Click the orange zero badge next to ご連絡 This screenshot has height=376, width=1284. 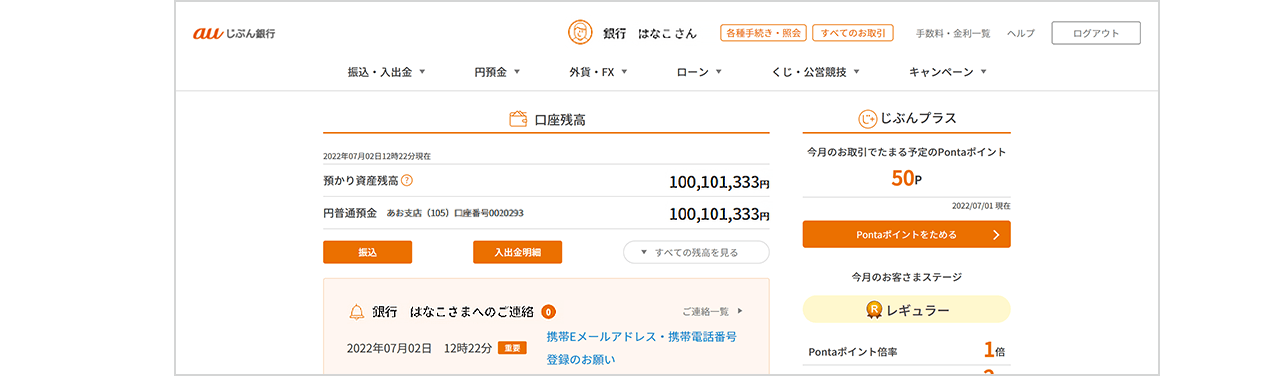[x=549, y=312]
